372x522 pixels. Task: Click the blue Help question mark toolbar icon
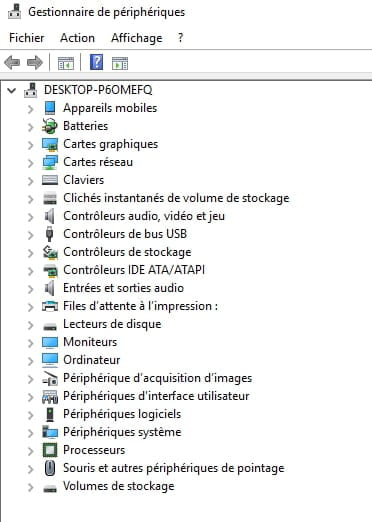click(x=96, y=62)
